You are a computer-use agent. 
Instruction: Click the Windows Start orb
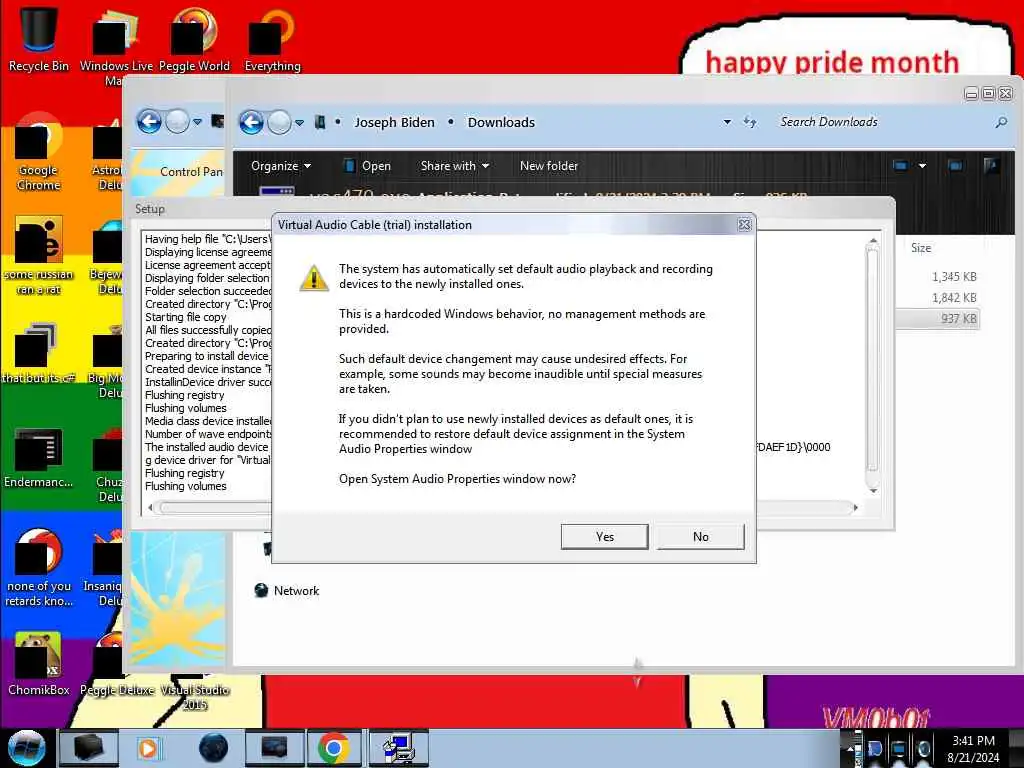[x=26, y=748]
